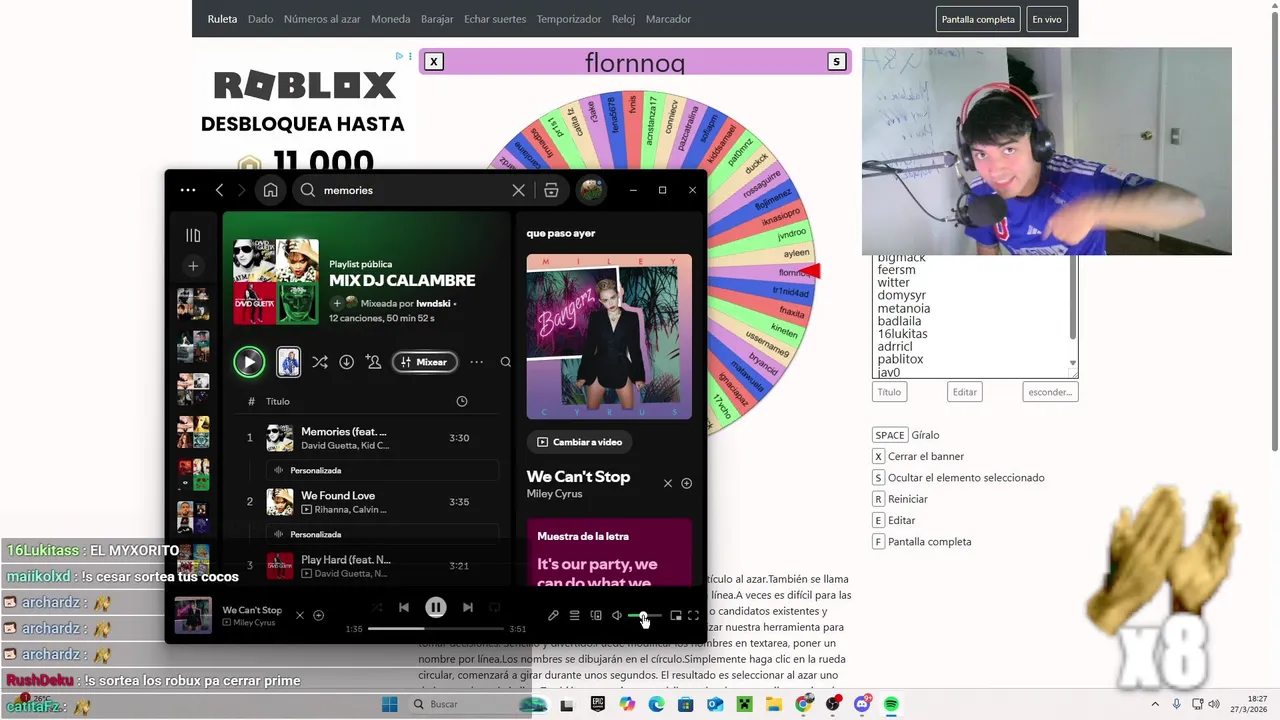Show hidden system tray icons
Image resolution: width=1280 pixels, height=720 pixels.
click(x=1155, y=705)
